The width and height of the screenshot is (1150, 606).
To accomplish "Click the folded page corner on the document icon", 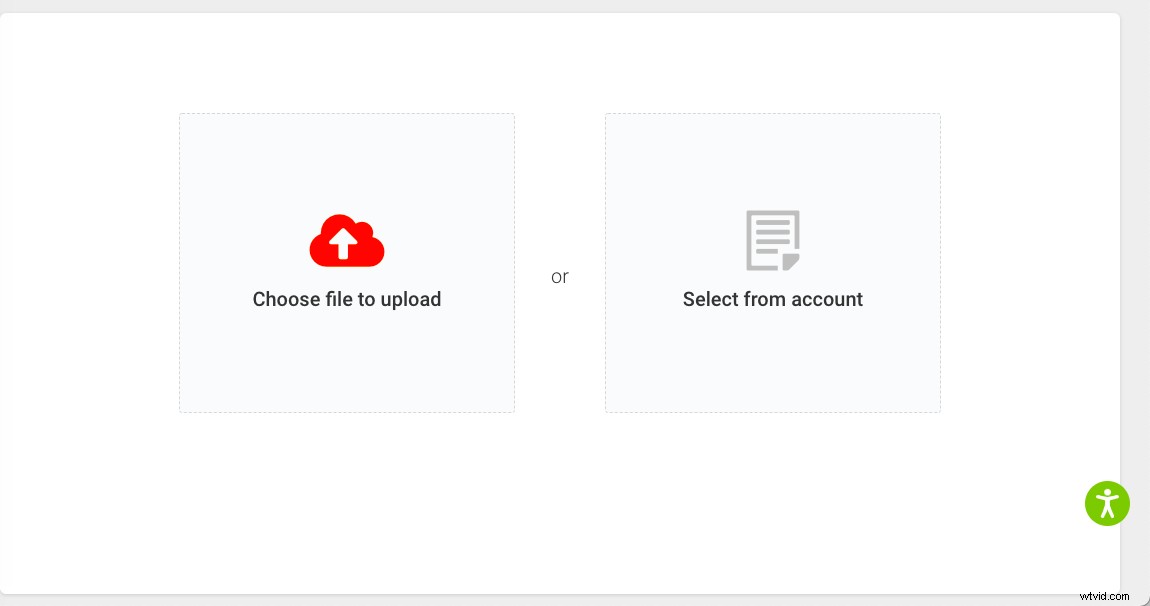I will tap(790, 262).
